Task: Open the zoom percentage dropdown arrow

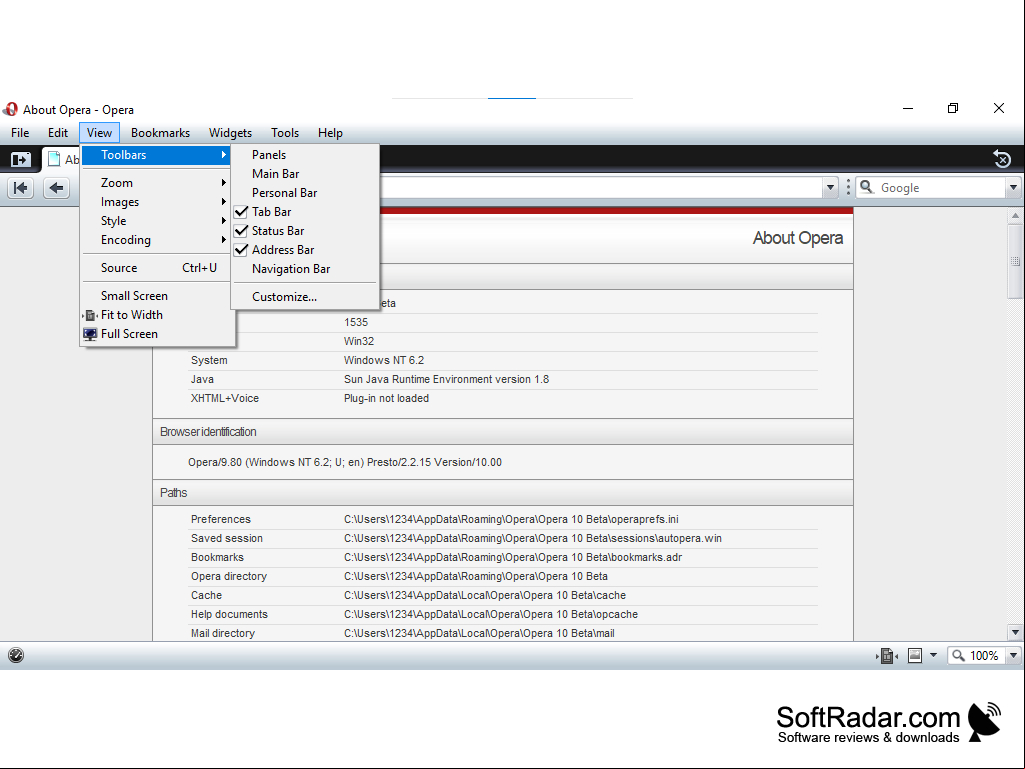Action: (x=1013, y=655)
